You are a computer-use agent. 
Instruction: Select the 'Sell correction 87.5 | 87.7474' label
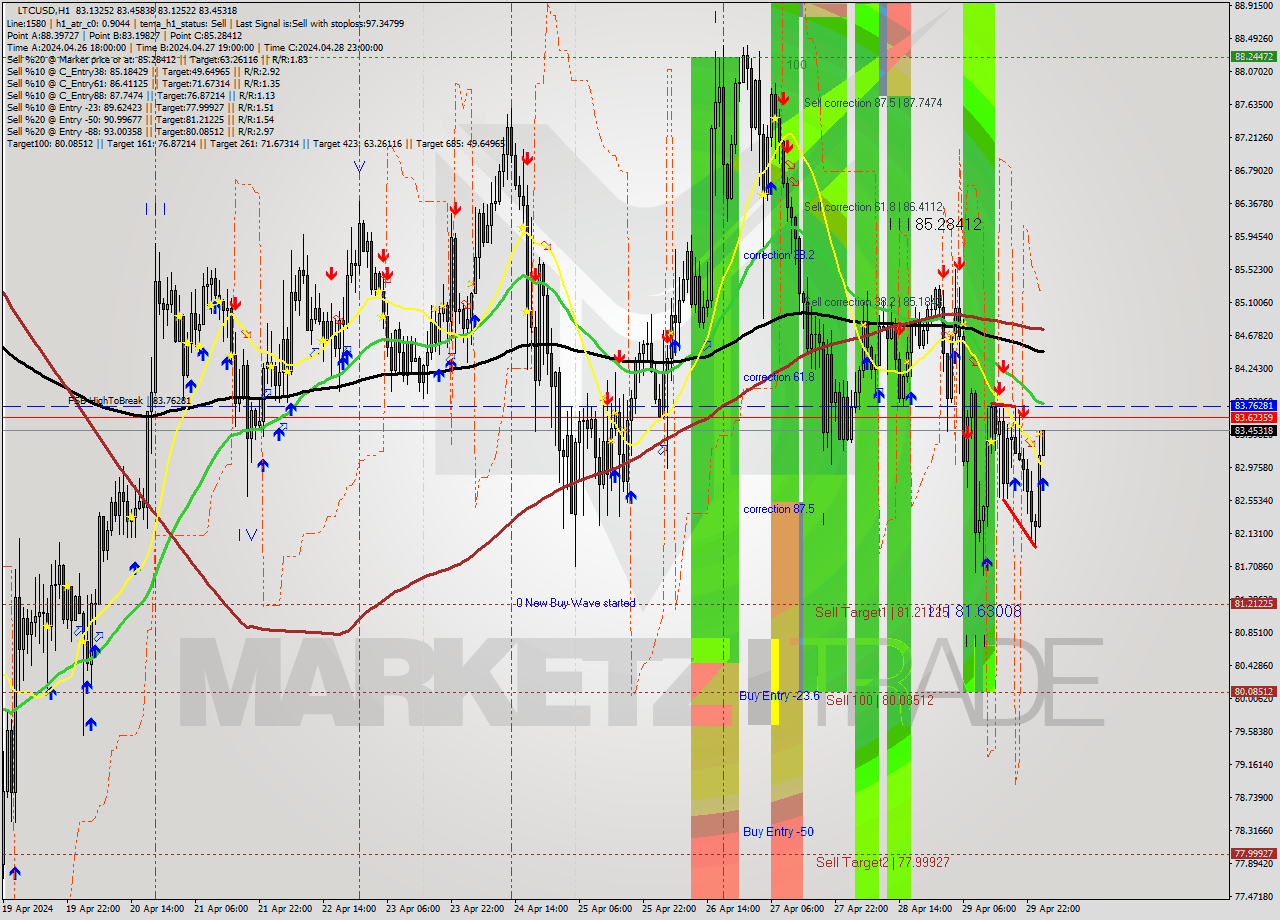click(x=873, y=103)
